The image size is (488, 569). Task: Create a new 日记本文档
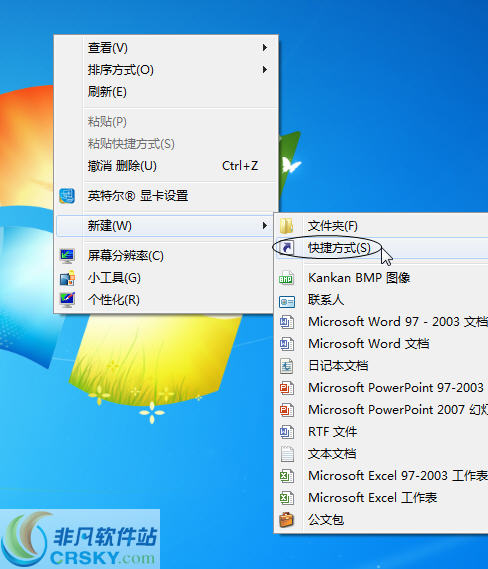coord(382,366)
